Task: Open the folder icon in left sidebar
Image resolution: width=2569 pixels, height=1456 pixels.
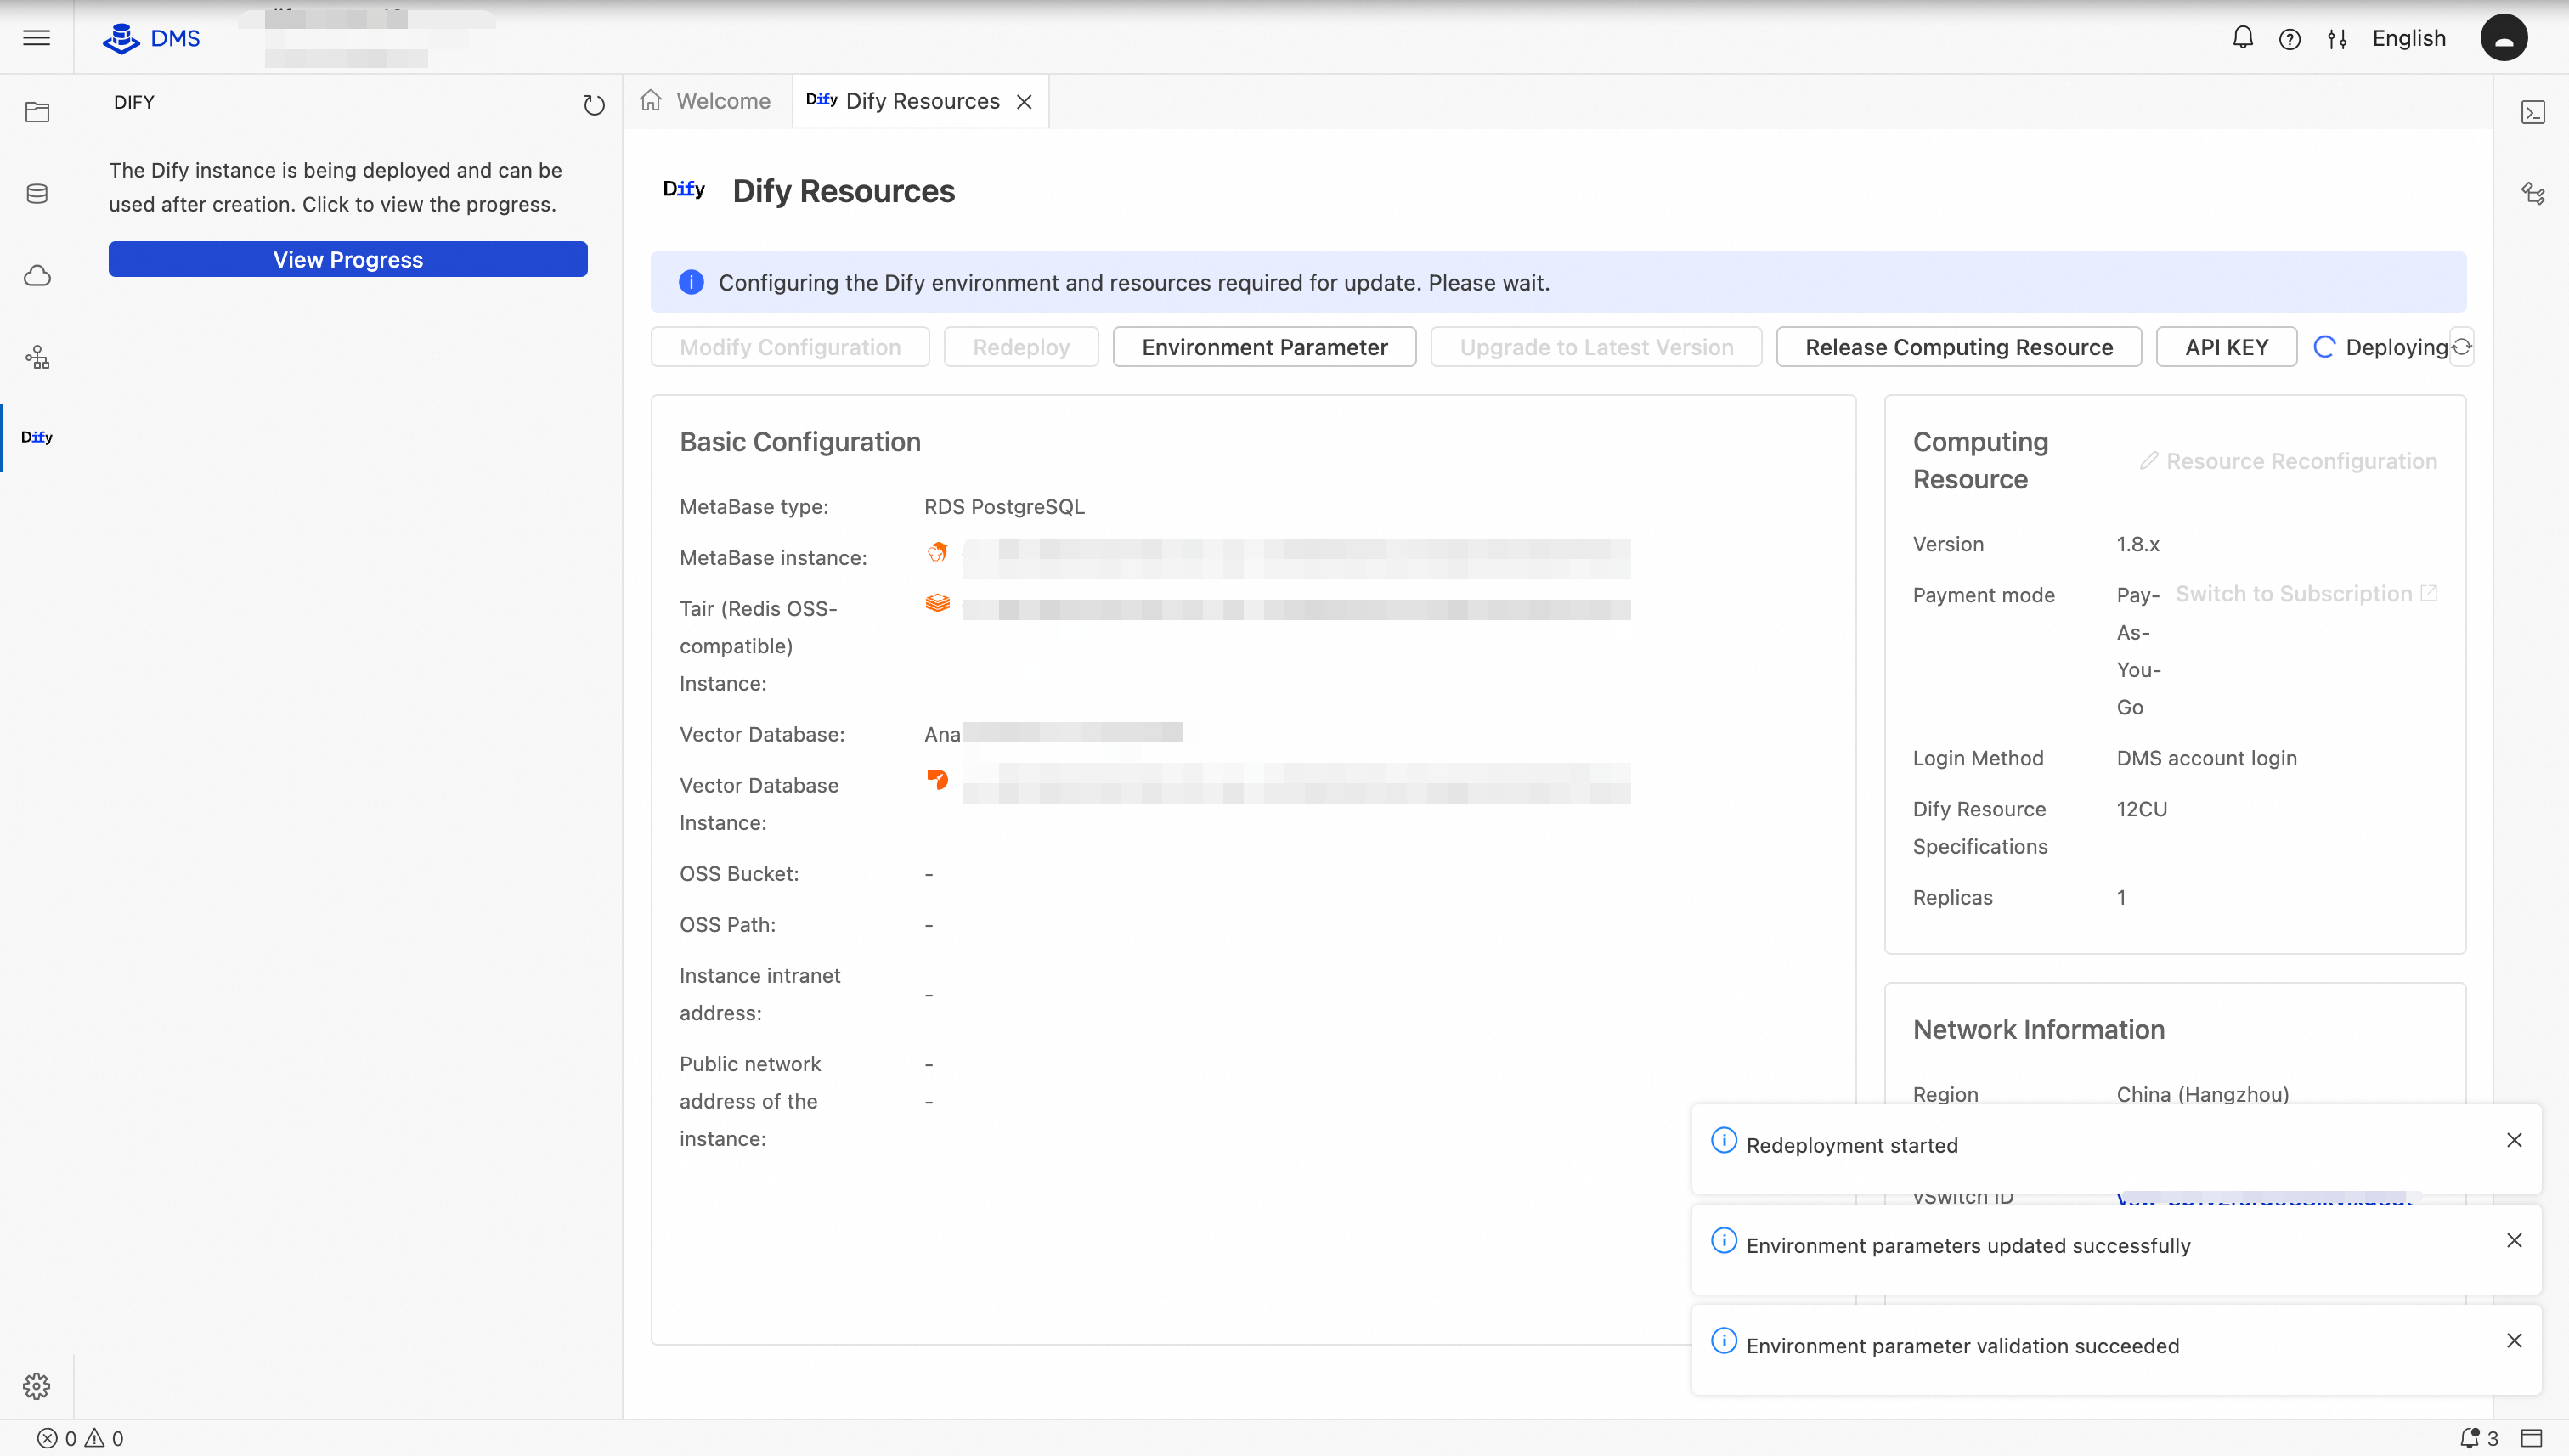Action: point(37,112)
